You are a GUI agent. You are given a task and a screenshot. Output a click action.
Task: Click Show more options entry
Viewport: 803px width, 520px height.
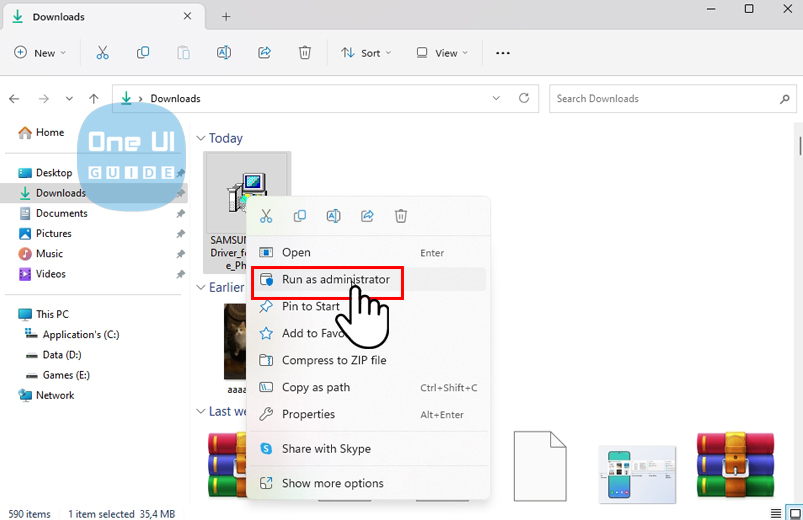tap(332, 483)
